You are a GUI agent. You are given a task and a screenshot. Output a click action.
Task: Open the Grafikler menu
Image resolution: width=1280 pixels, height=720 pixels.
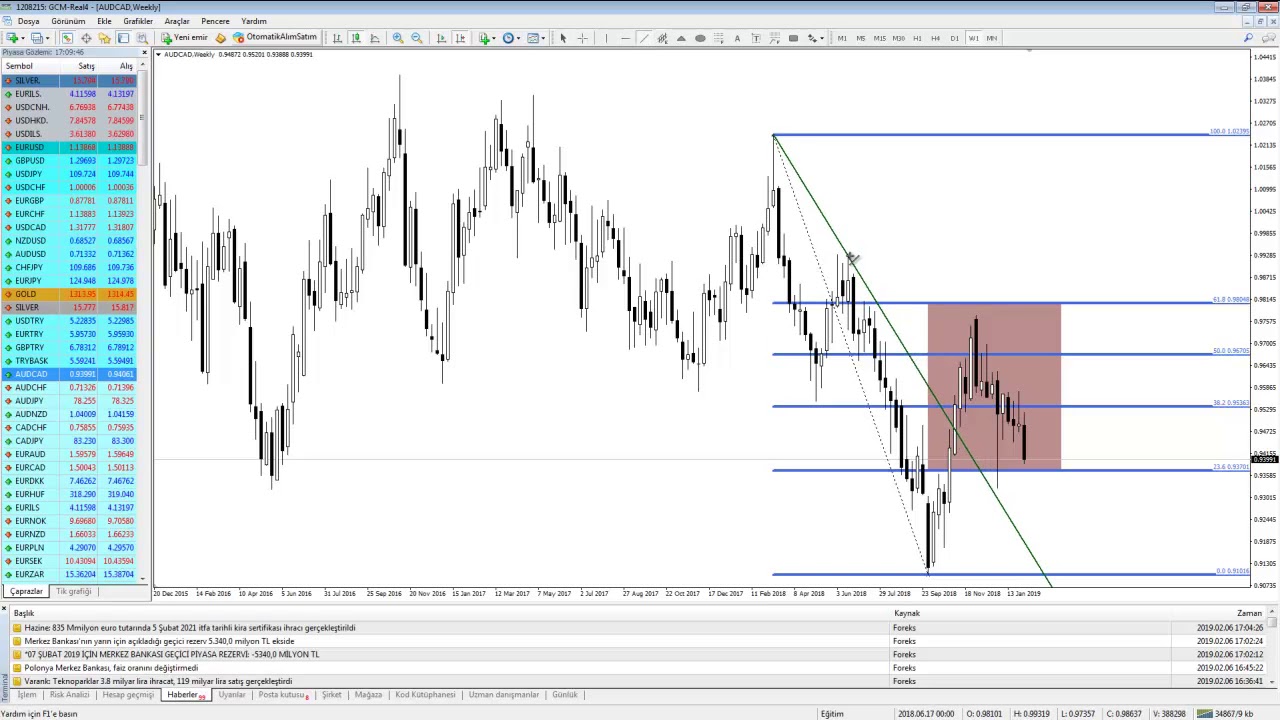[x=138, y=21]
